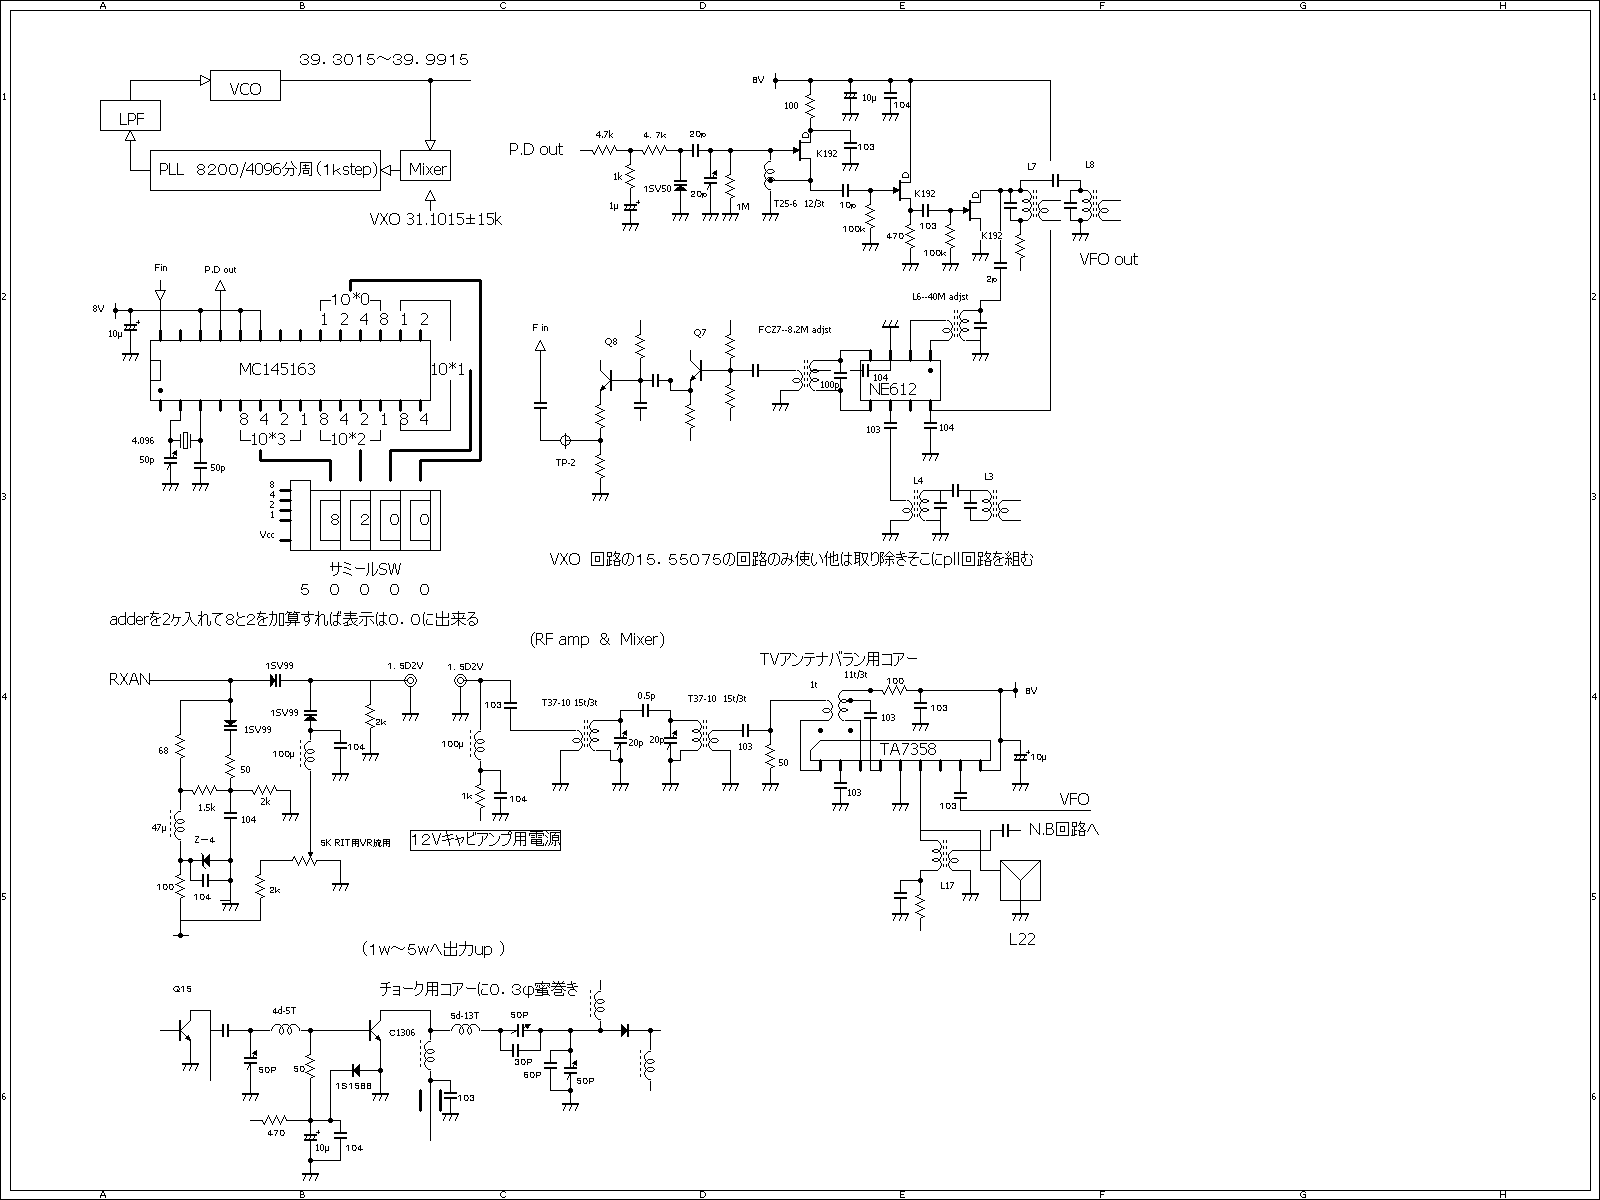Select the PLL 8200/4096 divider block
The image size is (1600, 1200).
coord(267,170)
